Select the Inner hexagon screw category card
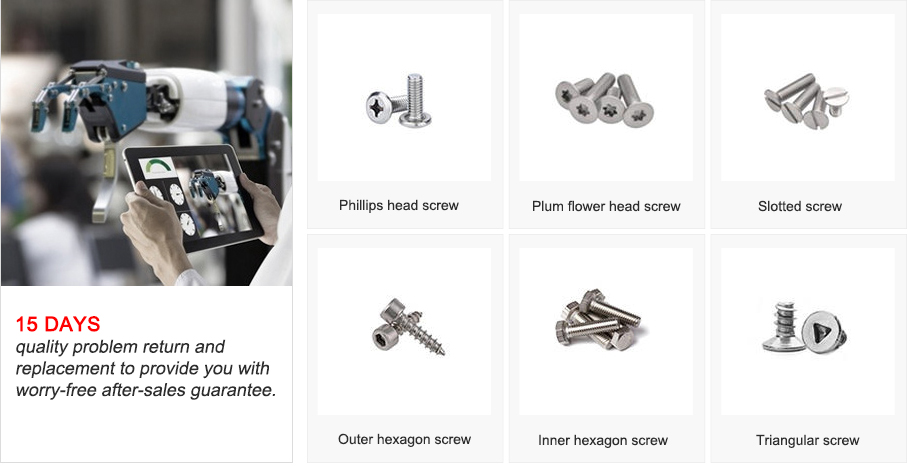Viewport: 908px width, 466px height. [606, 348]
